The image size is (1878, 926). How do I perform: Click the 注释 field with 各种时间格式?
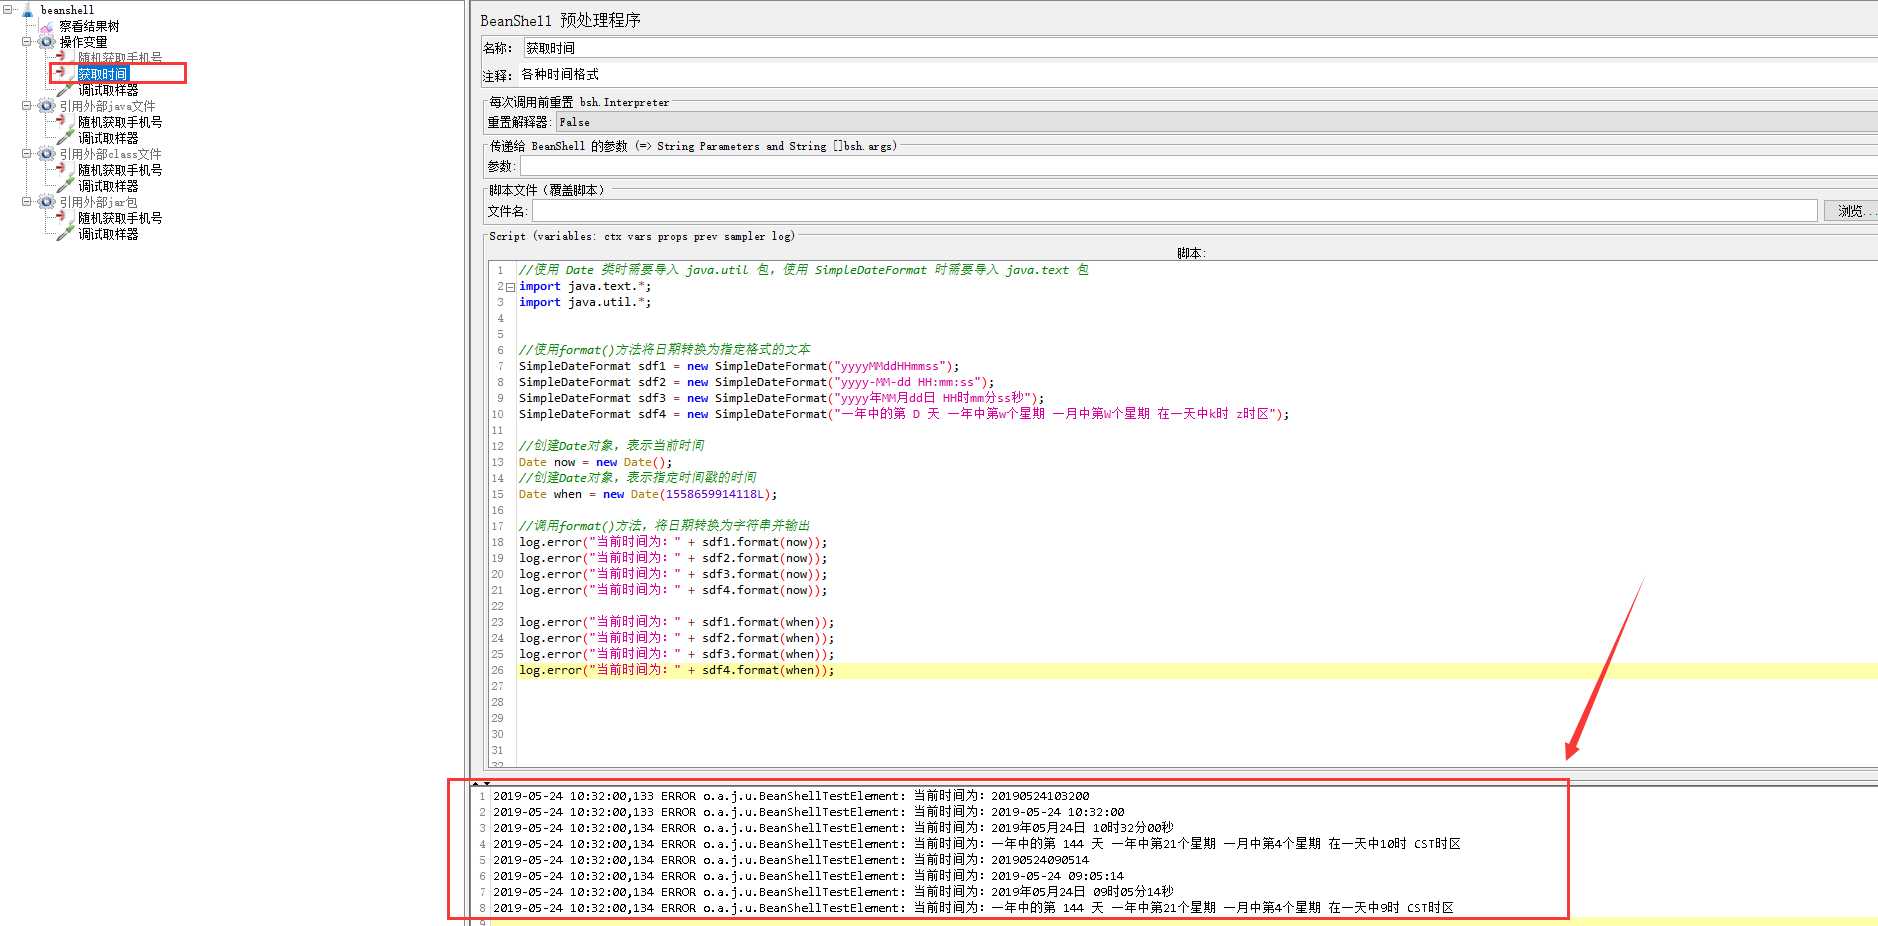point(1198,75)
